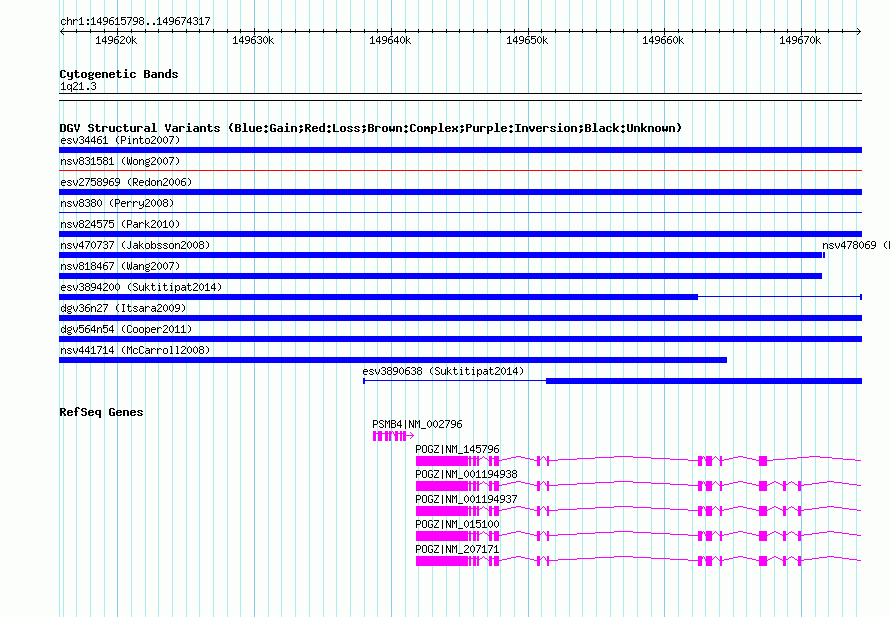Click the 149620k ruler label

(116, 40)
